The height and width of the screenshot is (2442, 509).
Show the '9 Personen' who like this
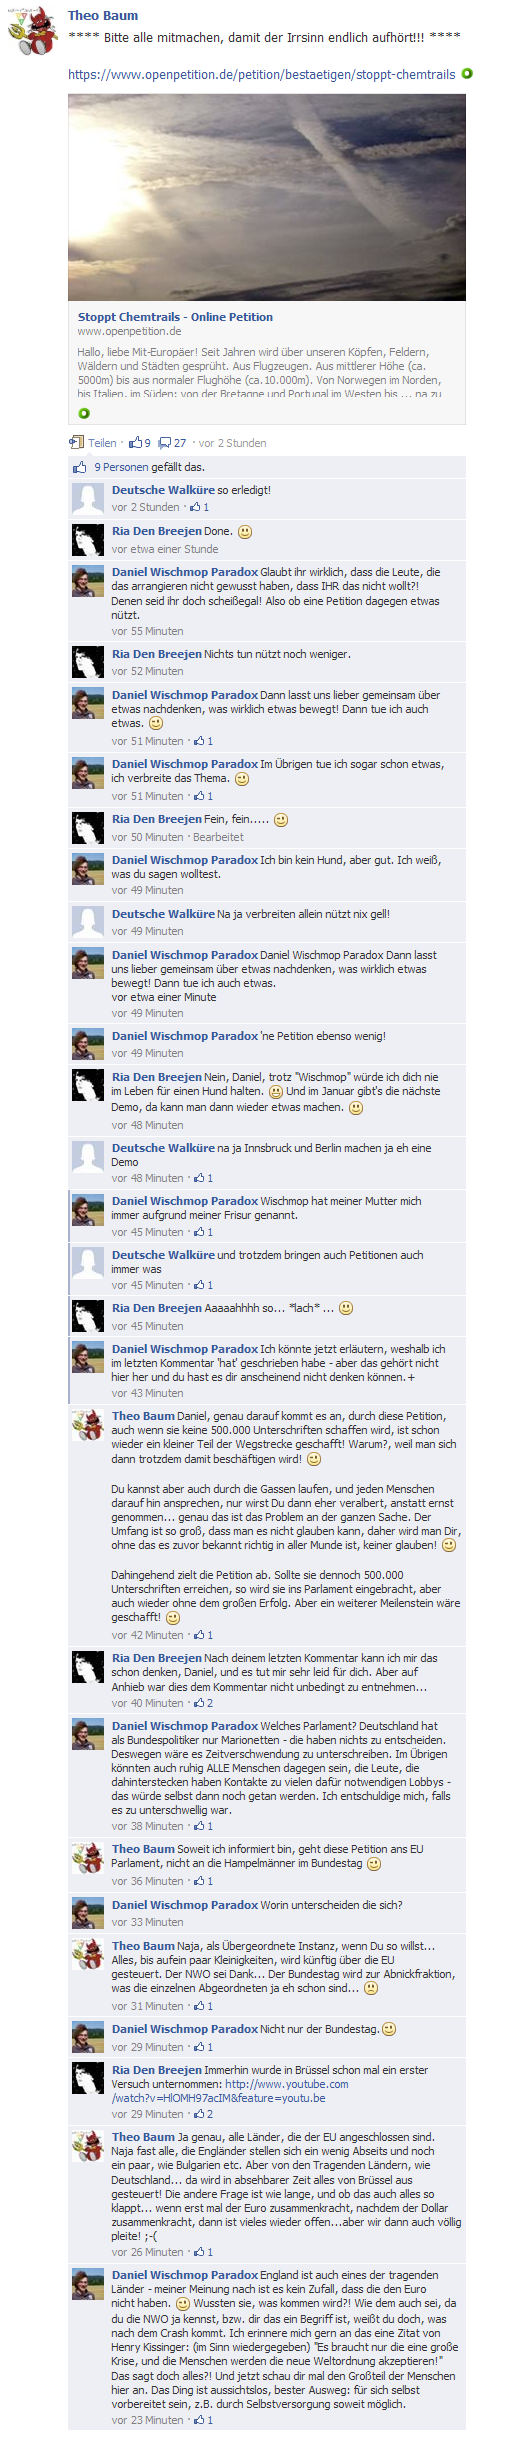coord(120,467)
